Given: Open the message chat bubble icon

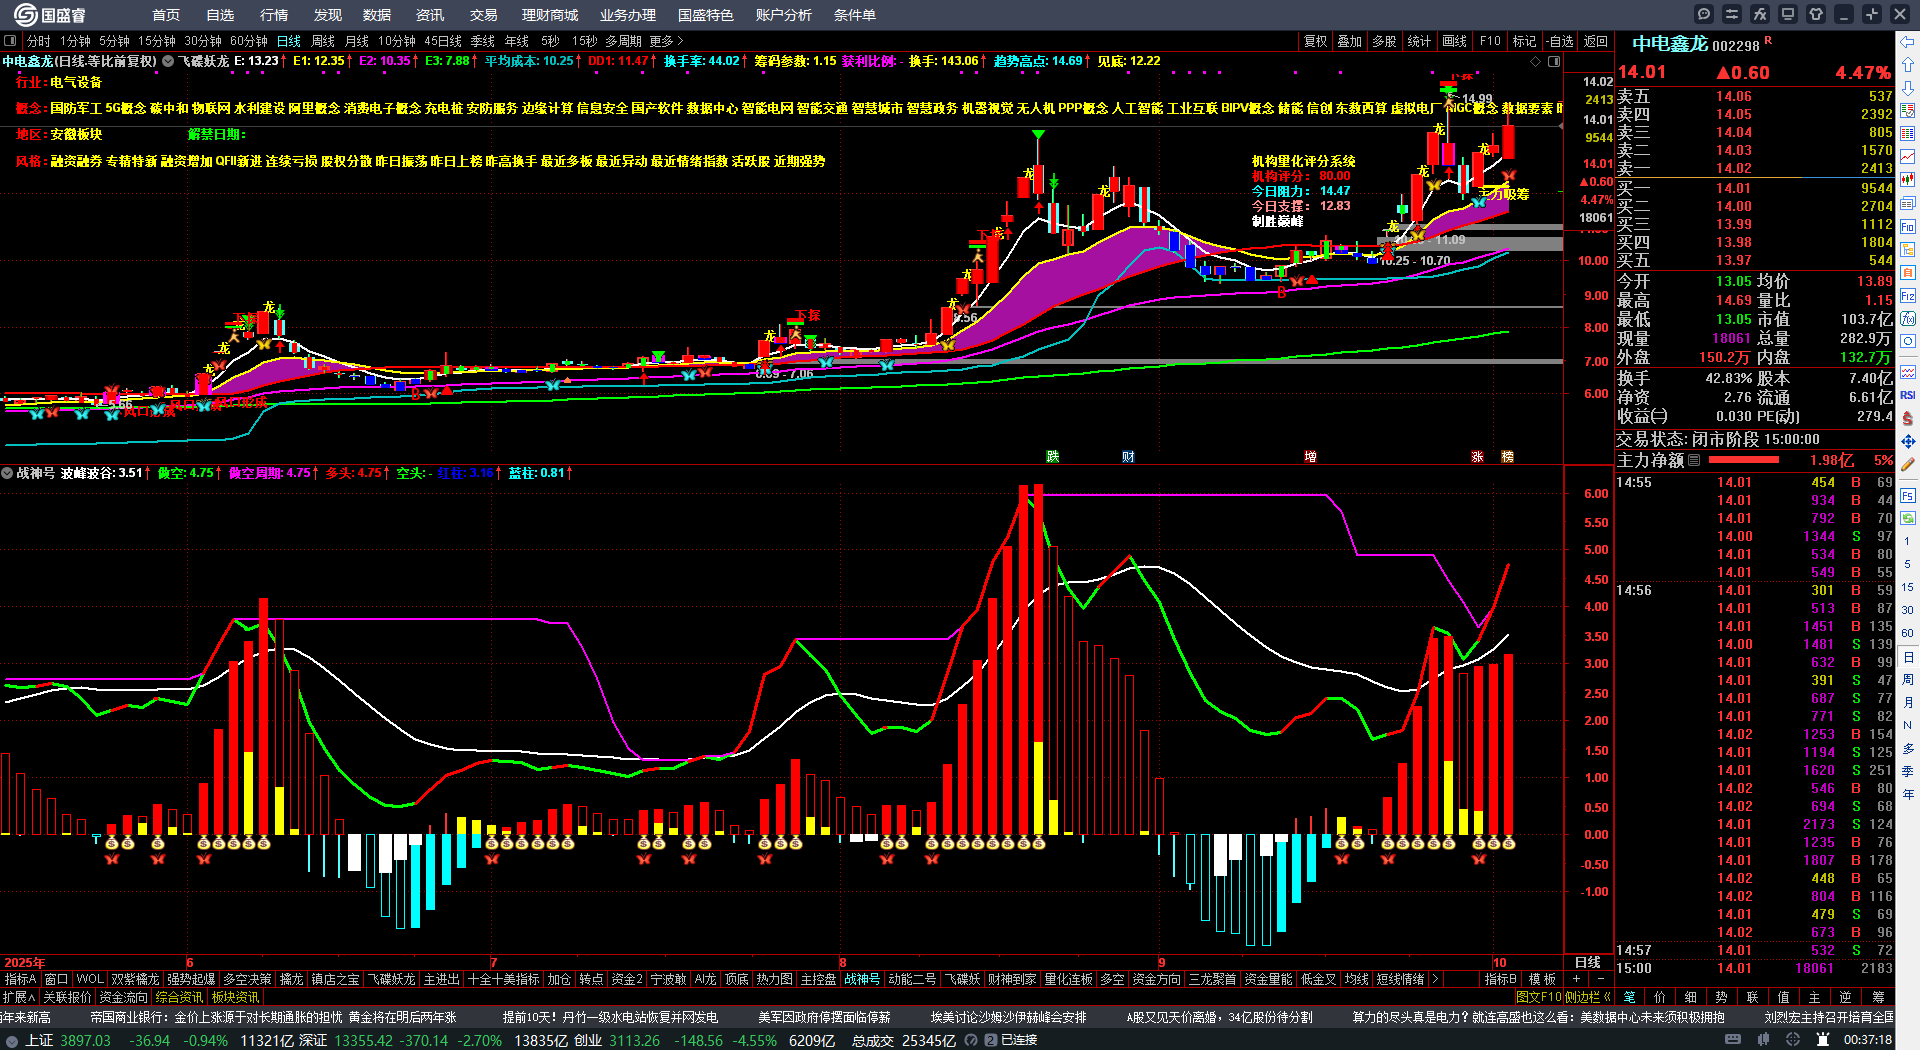Looking at the screenshot, I should pyautogui.click(x=1704, y=14).
